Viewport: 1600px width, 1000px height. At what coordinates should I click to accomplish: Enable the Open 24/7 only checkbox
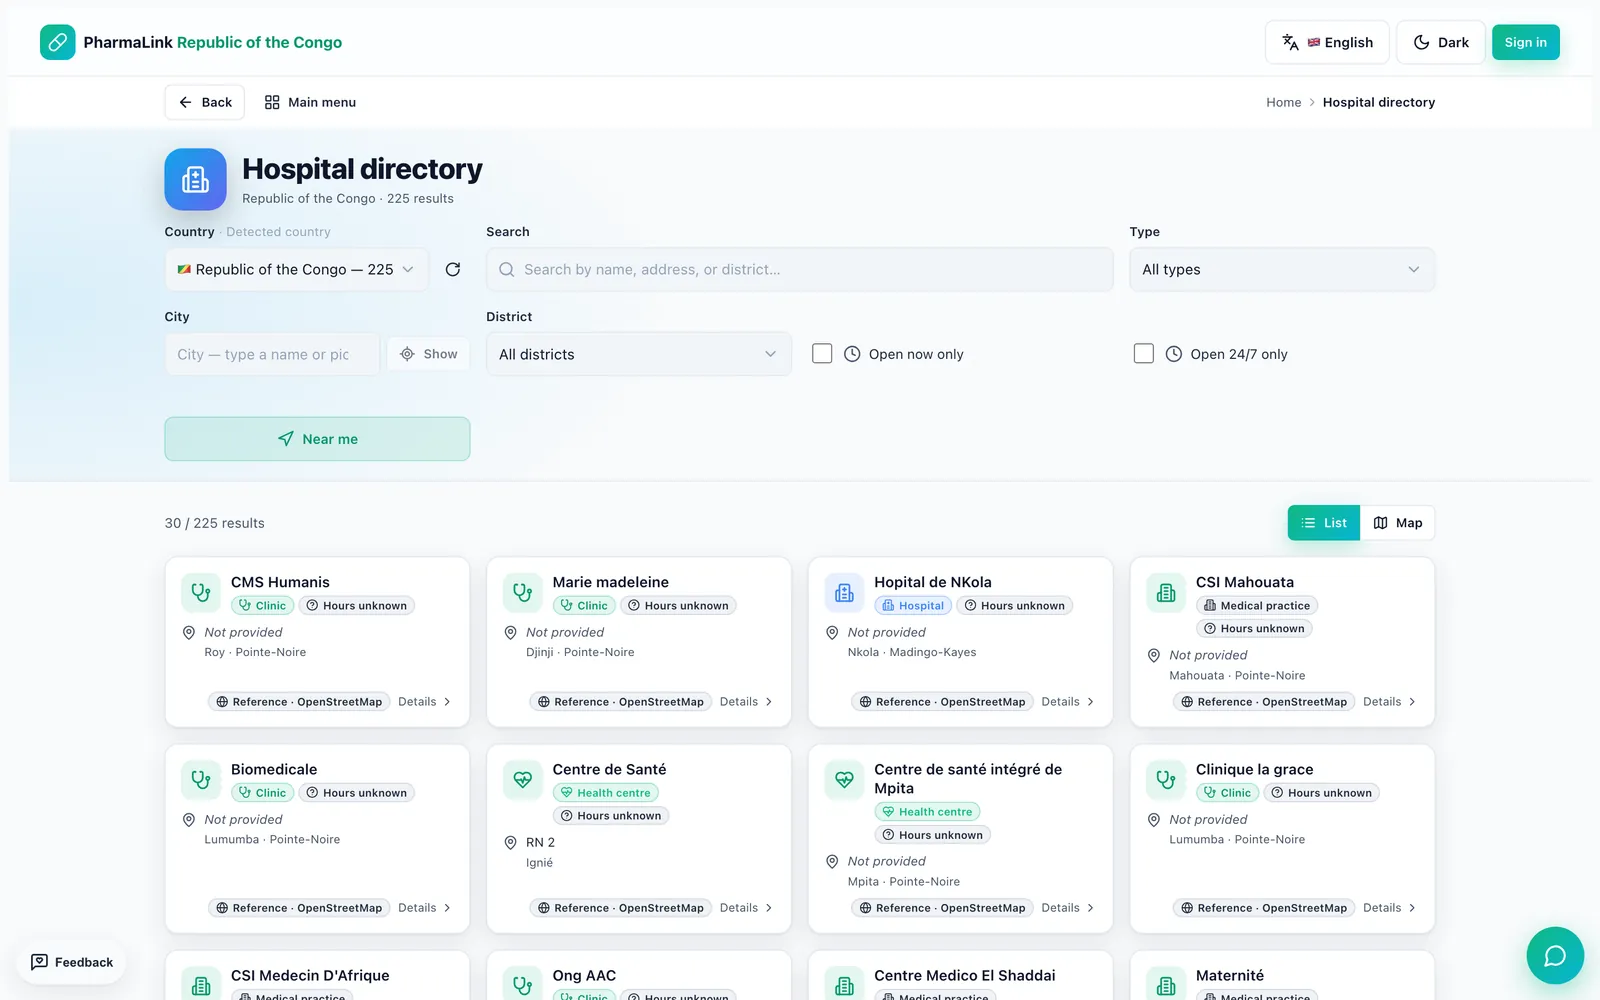click(1144, 354)
